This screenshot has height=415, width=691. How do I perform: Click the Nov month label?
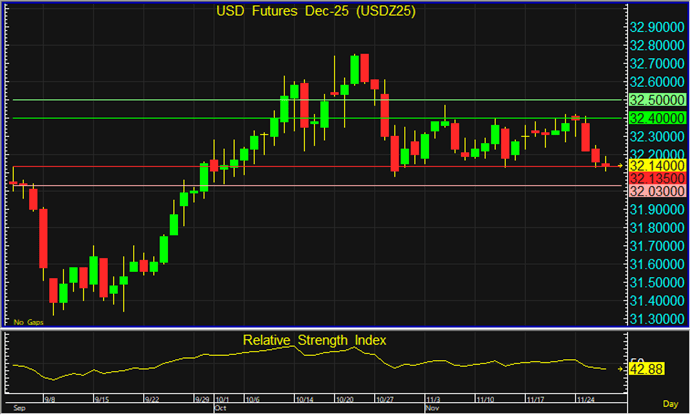pyautogui.click(x=432, y=409)
